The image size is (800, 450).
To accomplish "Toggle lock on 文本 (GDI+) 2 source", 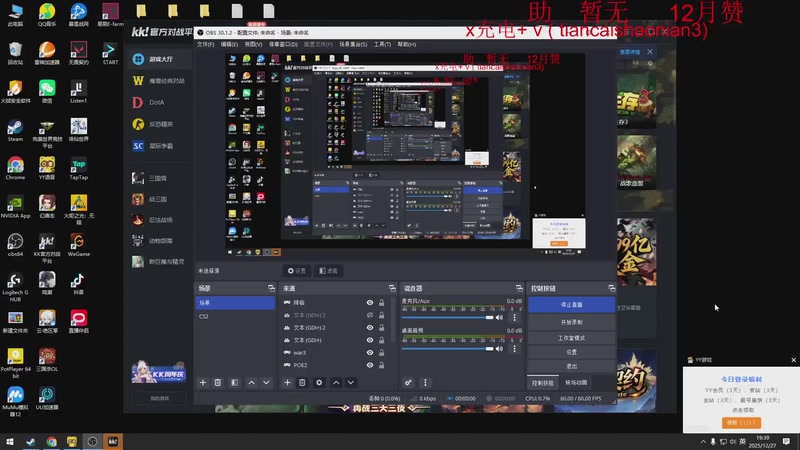I will coord(382,328).
